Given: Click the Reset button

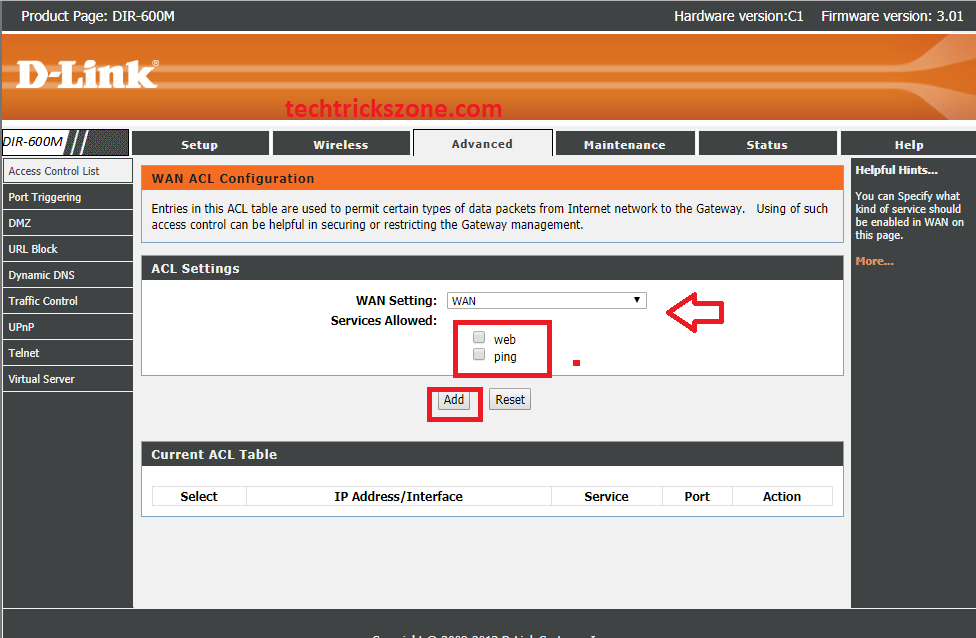Looking at the screenshot, I should [x=510, y=399].
